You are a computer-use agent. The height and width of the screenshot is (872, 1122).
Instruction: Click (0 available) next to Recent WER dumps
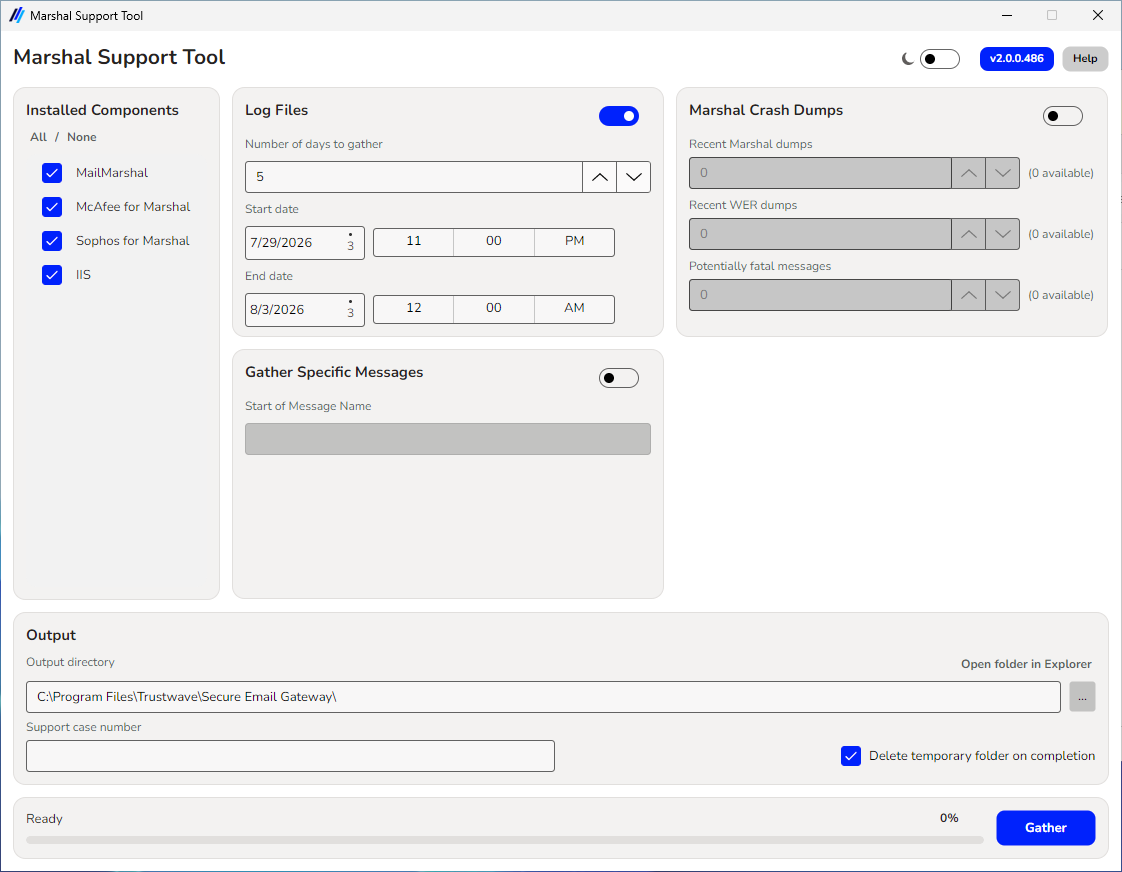tap(1060, 234)
